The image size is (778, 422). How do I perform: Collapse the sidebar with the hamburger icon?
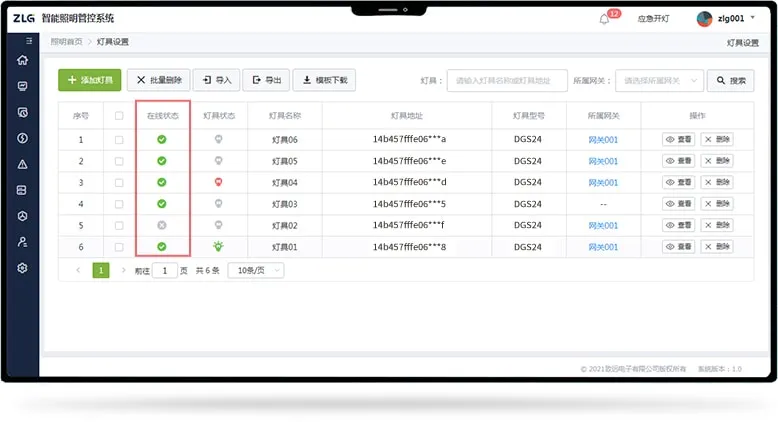[28, 41]
